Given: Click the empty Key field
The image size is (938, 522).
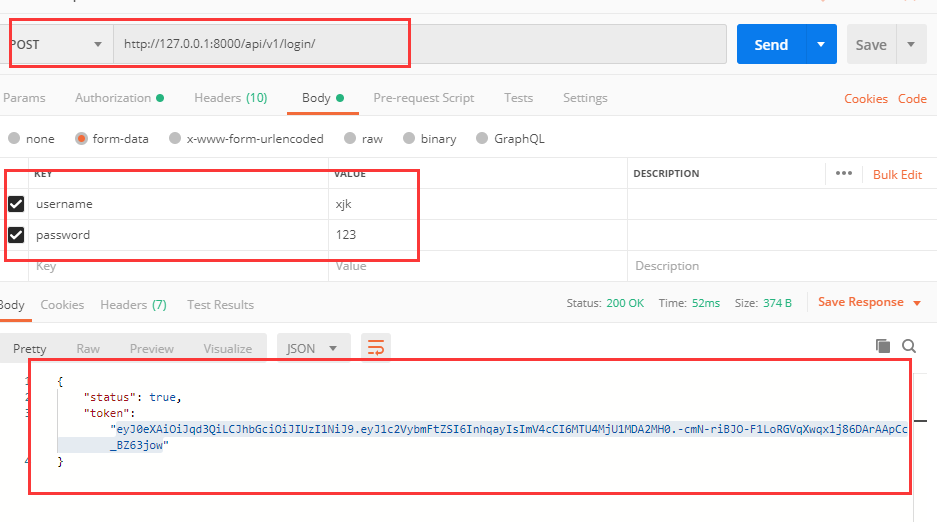Looking at the screenshot, I should (178, 266).
